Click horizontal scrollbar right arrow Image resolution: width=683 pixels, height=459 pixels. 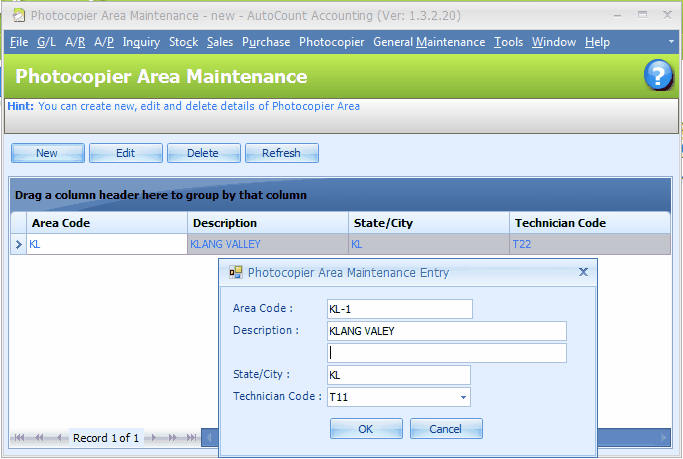tap(664, 438)
